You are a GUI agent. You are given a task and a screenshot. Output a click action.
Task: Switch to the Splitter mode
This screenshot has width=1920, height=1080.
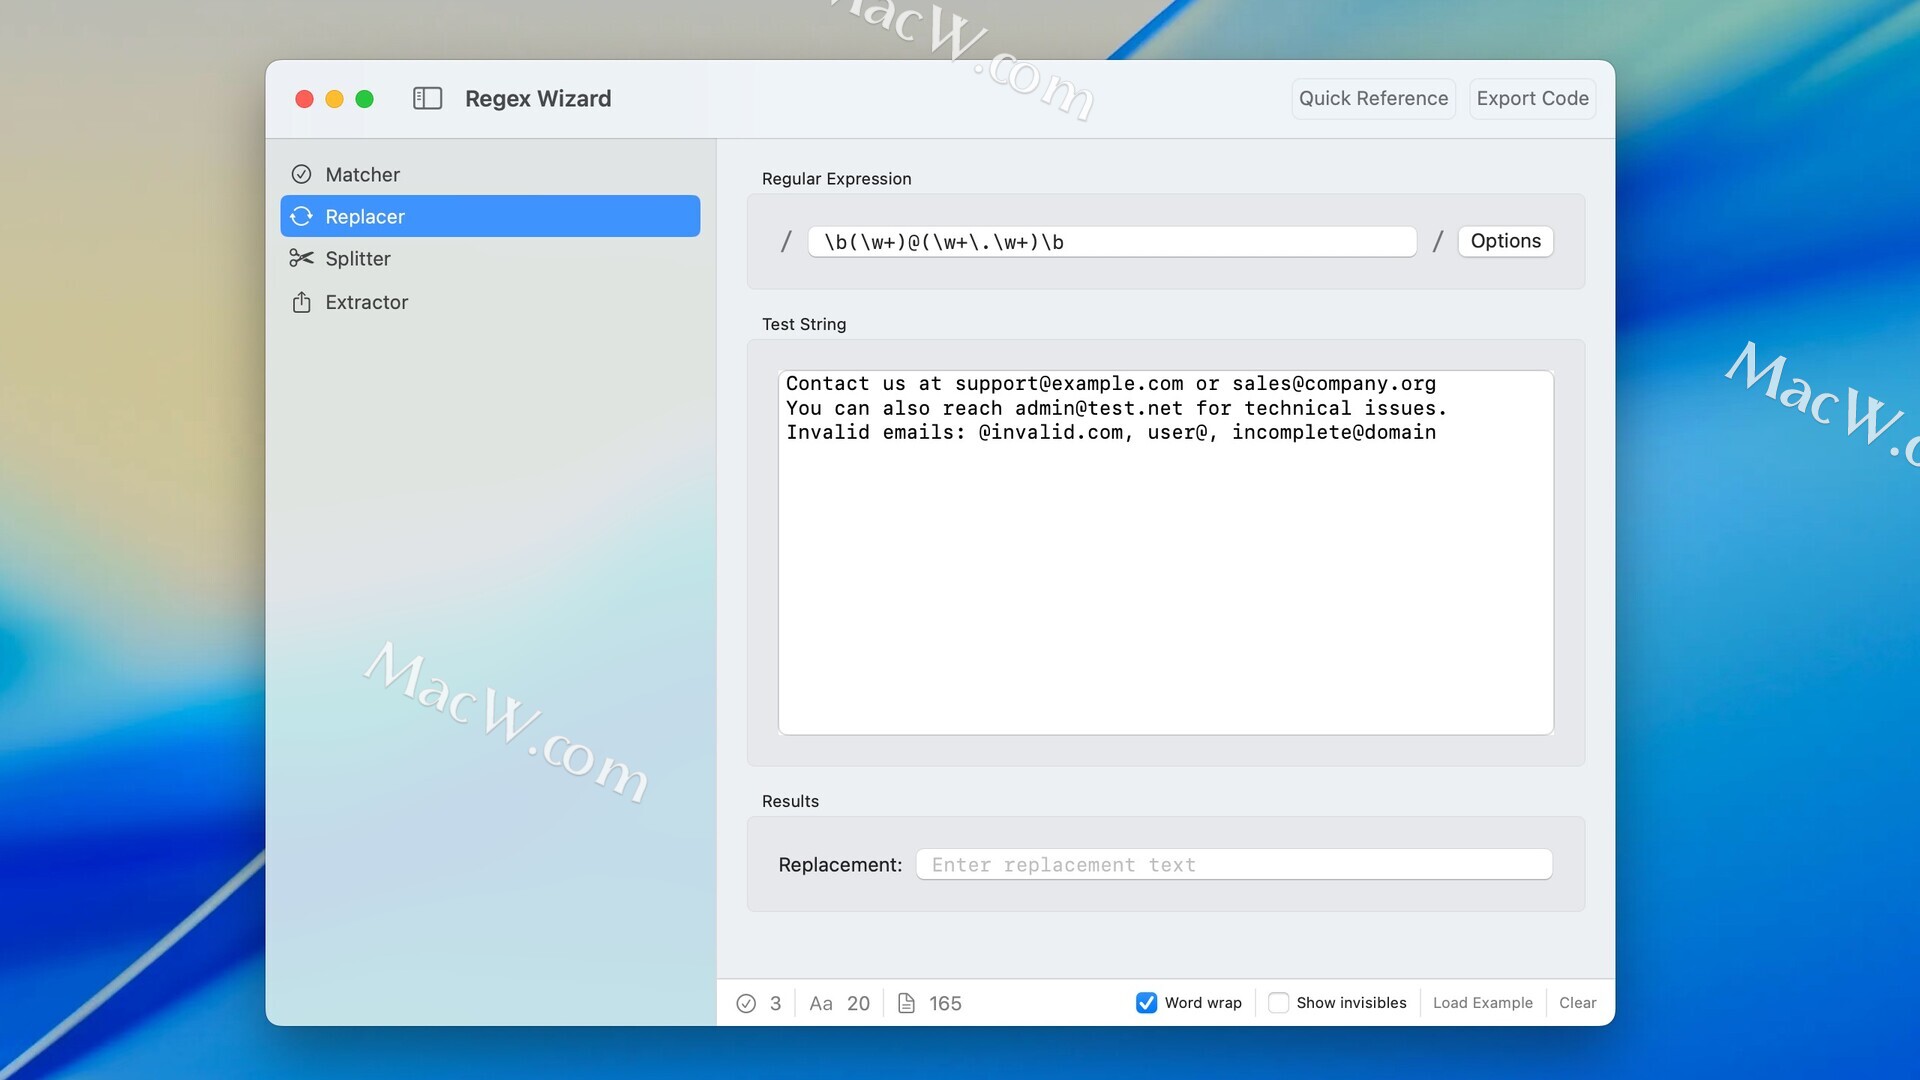click(x=358, y=258)
